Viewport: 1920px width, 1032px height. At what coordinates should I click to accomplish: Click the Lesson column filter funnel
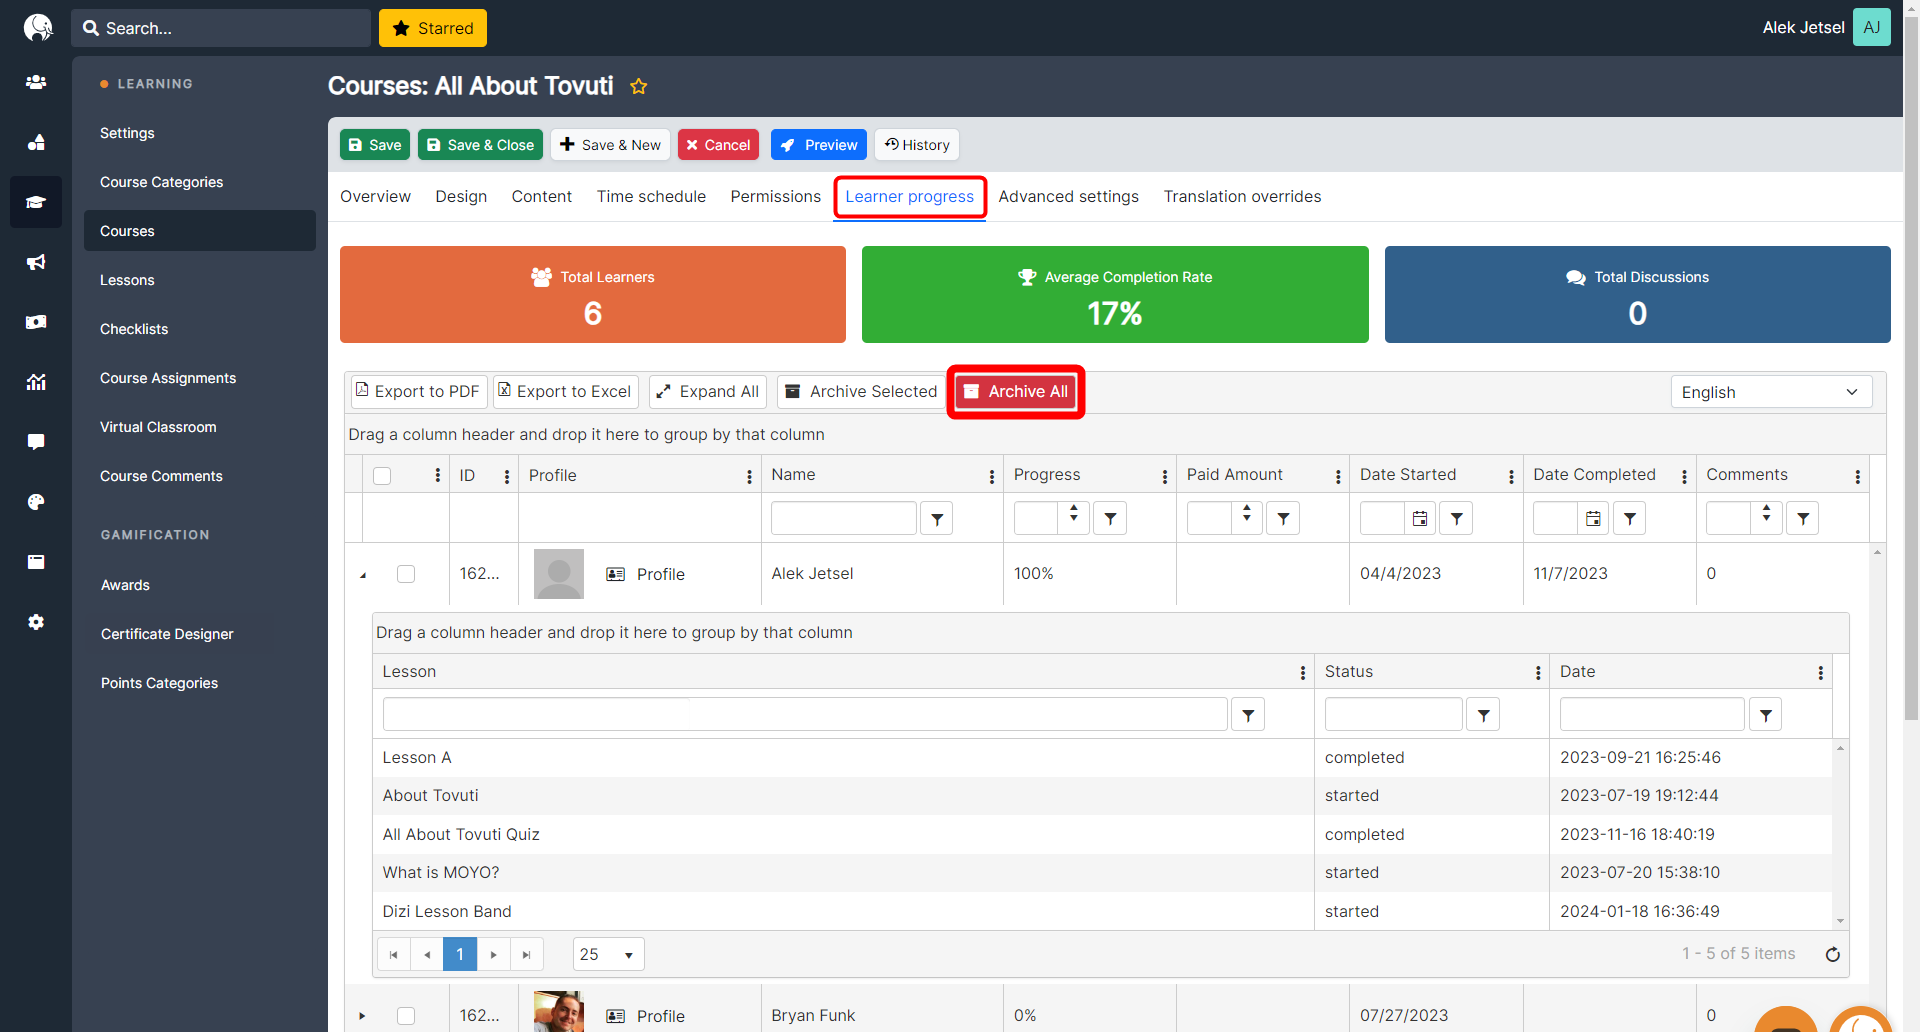[1248, 714]
